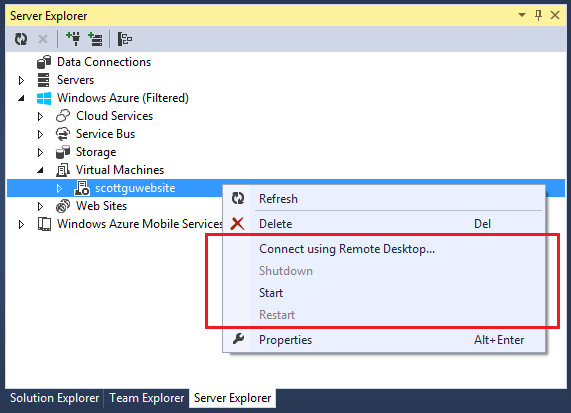The height and width of the screenshot is (413, 571).
Task: Click the Windows Azure logo icon
Action: 44,98
